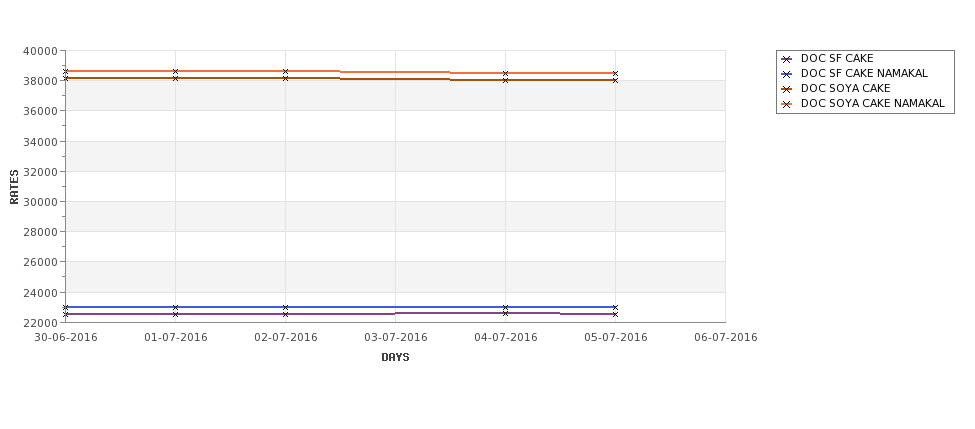Click the DOC SOYA CAKE legend marker
The image size is (975, 429).
click(787, 89)
